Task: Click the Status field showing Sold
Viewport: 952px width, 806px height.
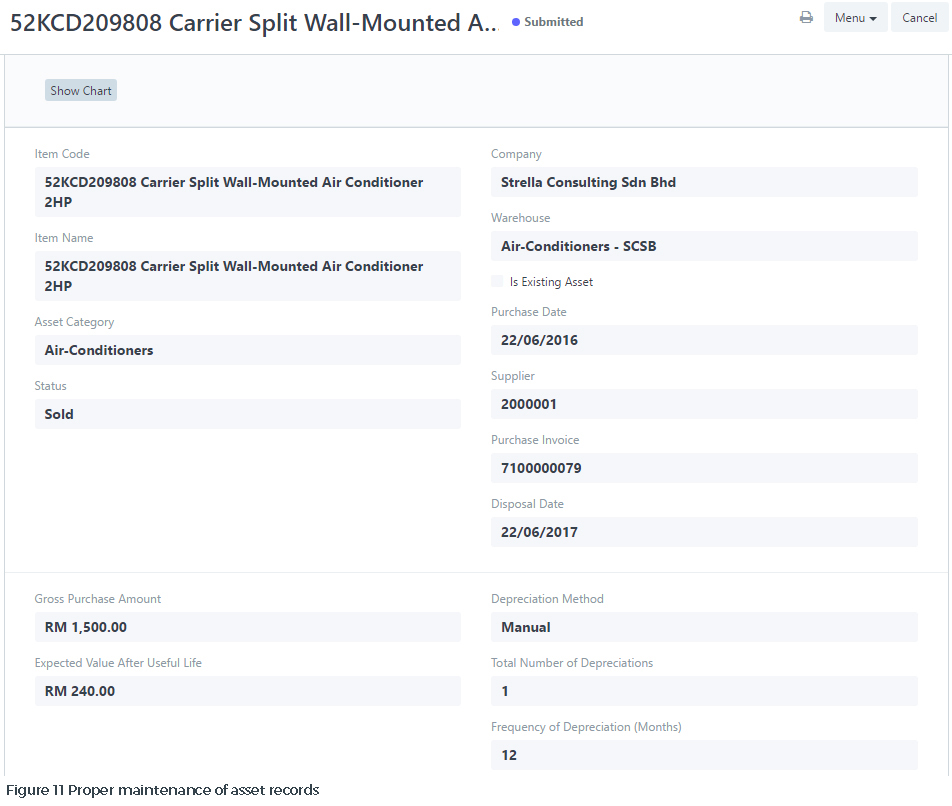Action: coord(248,414)
